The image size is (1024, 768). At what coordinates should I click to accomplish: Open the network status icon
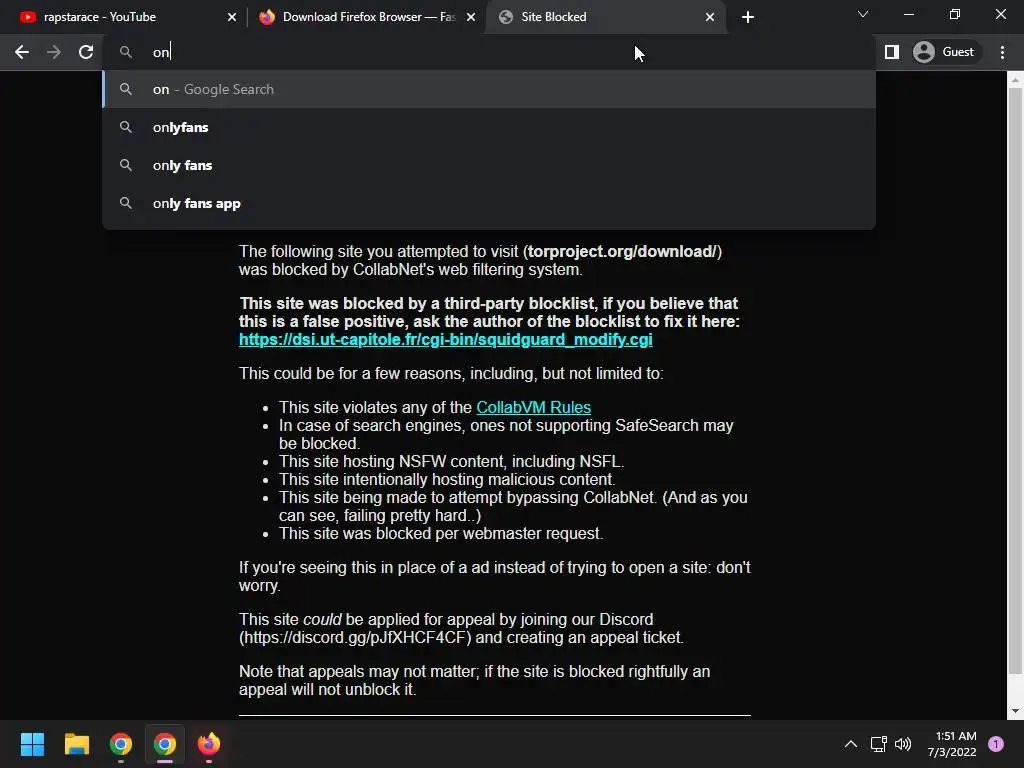878,744
